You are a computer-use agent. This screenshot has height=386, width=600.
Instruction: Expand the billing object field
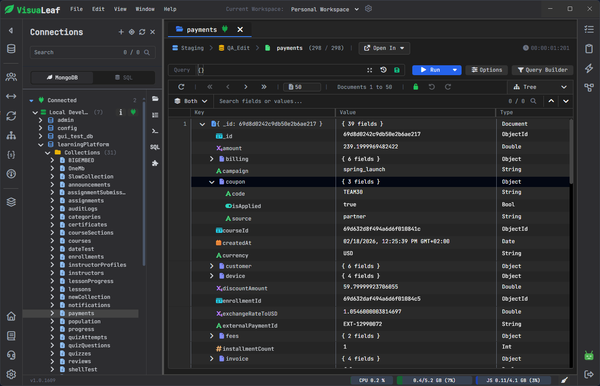click(212, 159)
